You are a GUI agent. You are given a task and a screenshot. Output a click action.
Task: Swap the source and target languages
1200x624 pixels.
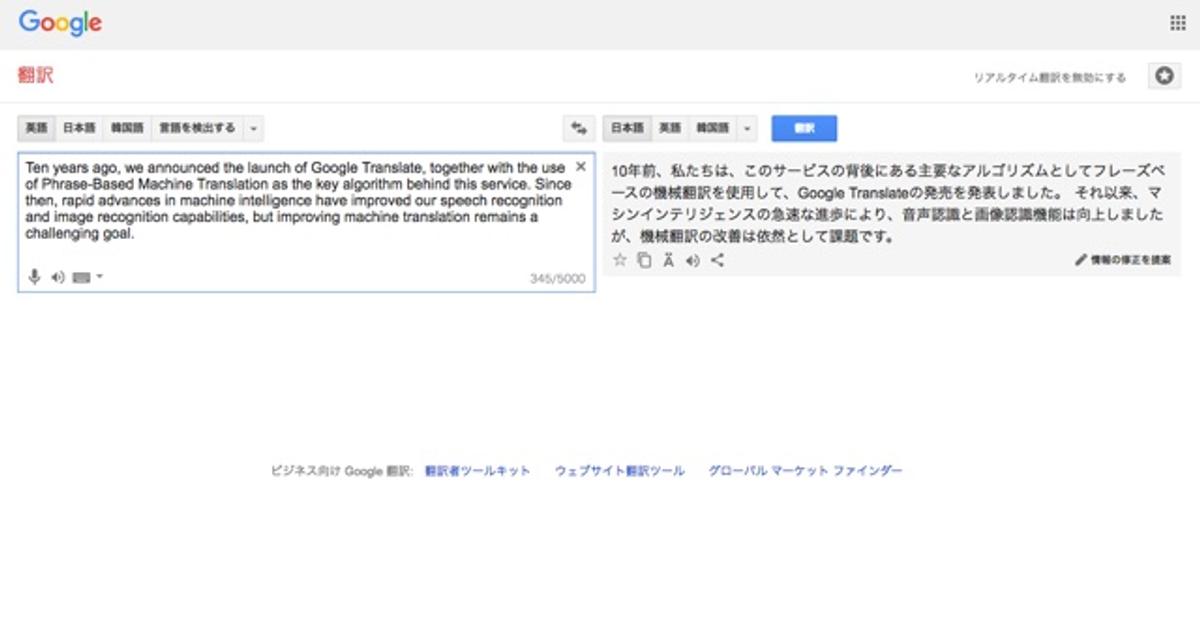click(x=578, y=128)
